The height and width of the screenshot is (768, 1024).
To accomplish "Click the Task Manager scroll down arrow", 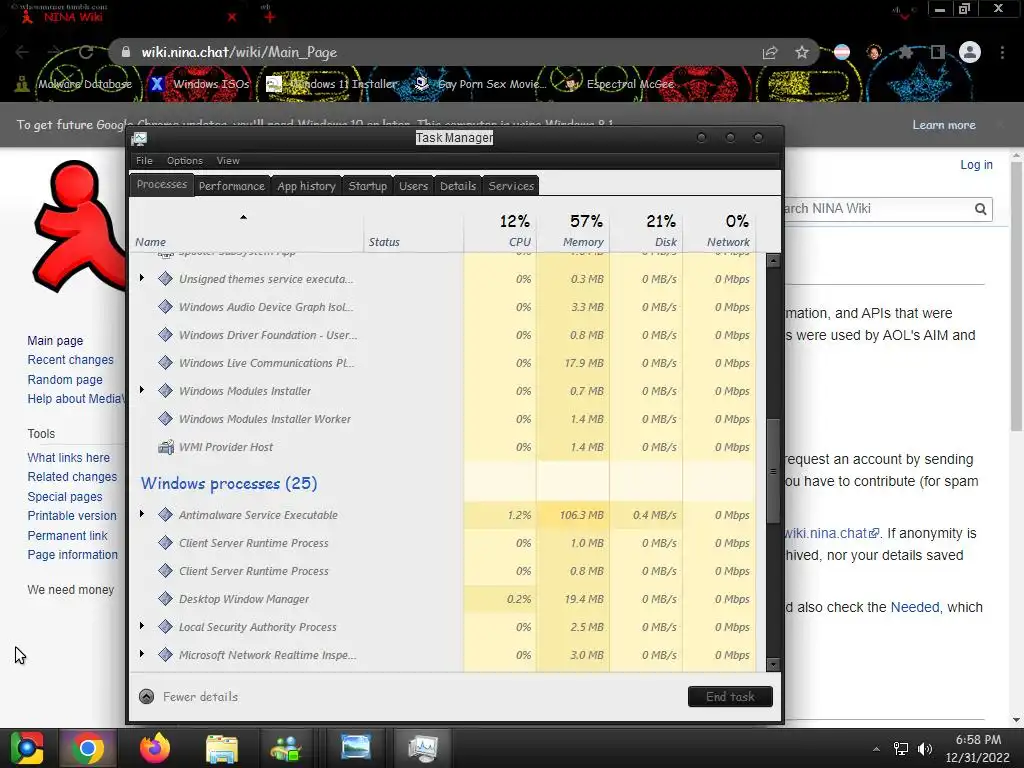I will click(773, 665).
